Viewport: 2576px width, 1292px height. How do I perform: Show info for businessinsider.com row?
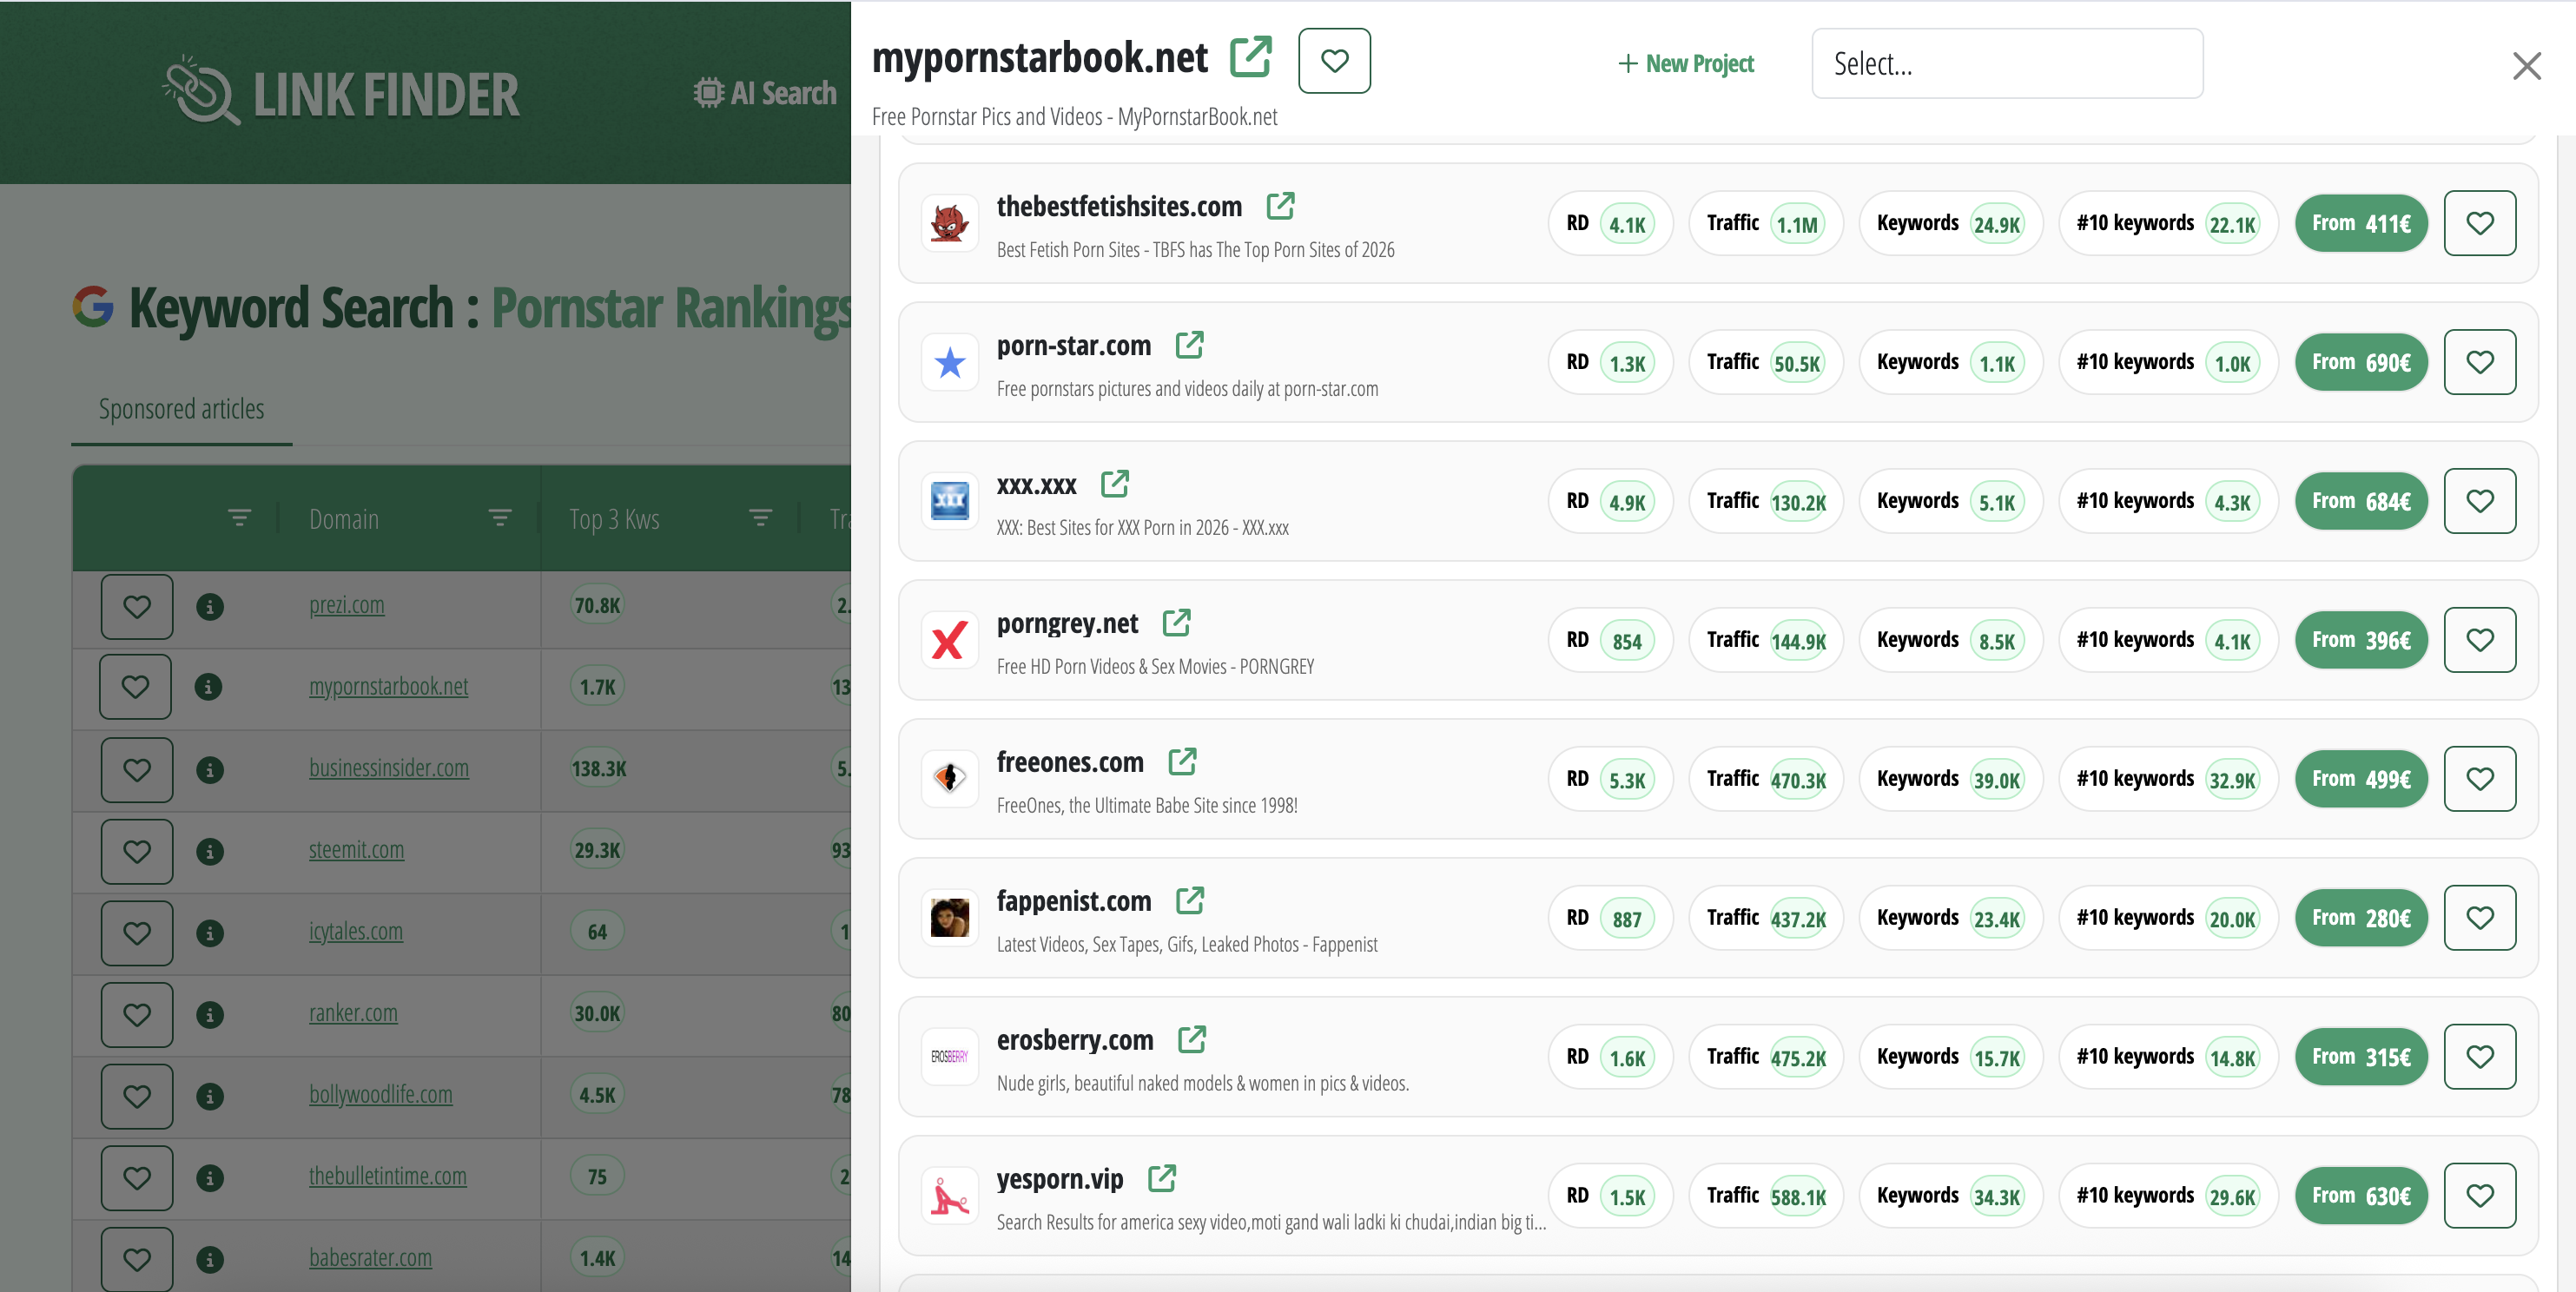click(x=209, y=769)
